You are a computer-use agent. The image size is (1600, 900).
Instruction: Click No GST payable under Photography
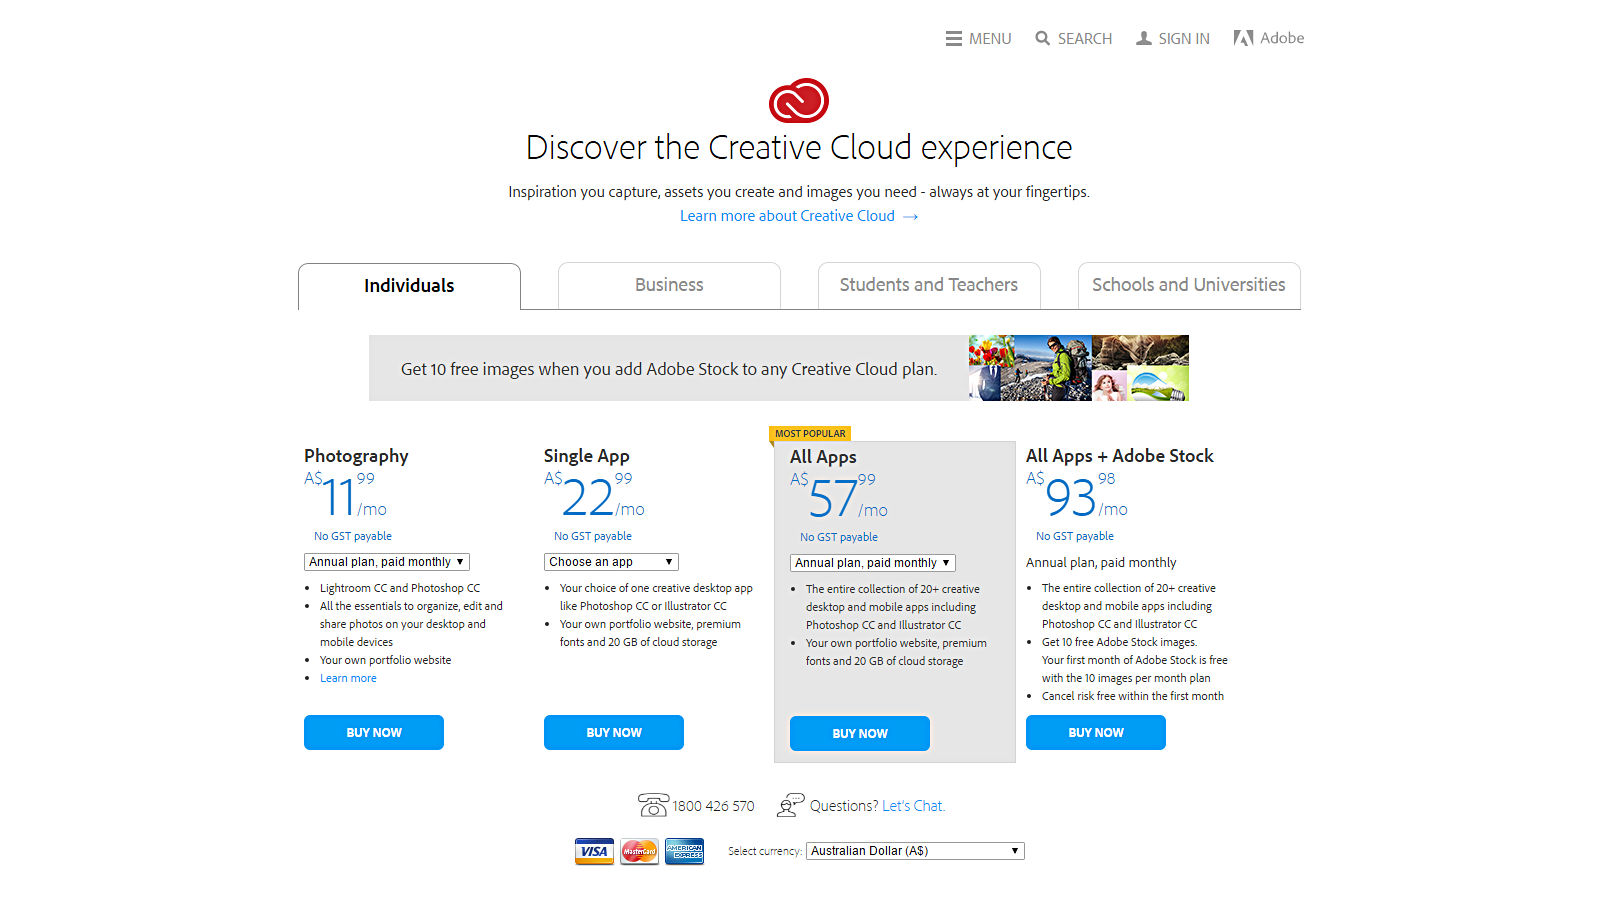[x=353, y=536]
